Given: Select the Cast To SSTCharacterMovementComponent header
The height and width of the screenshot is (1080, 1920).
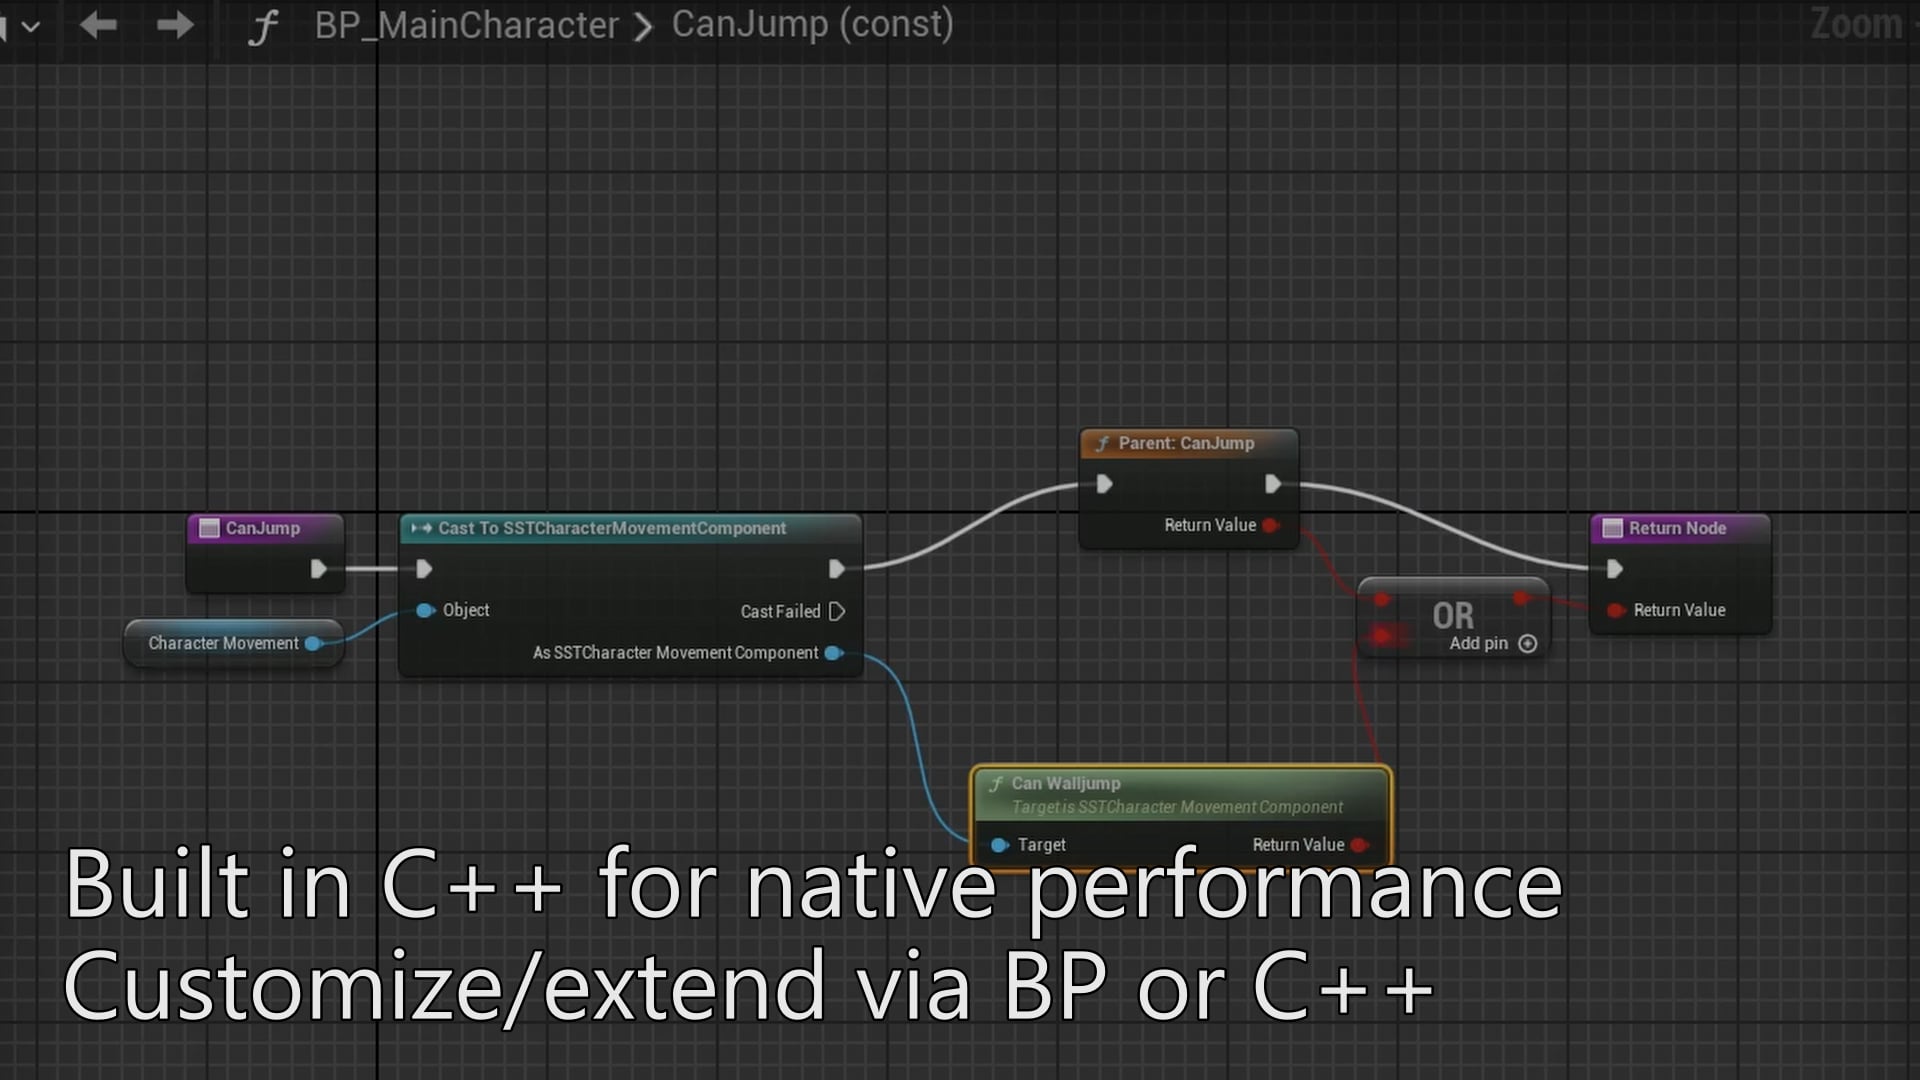Looking at the screenshot, I should [x=612, y=528].
